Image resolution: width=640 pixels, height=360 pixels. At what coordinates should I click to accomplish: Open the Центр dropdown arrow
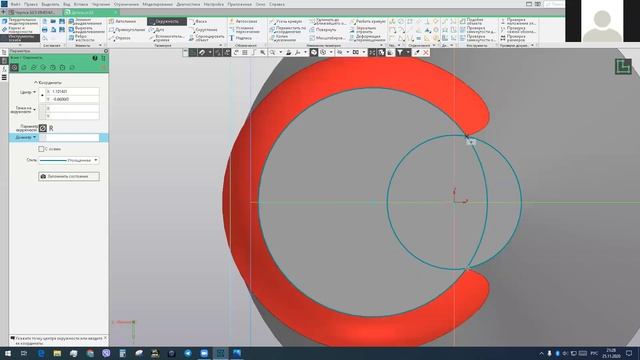click(x=35, y=92)
